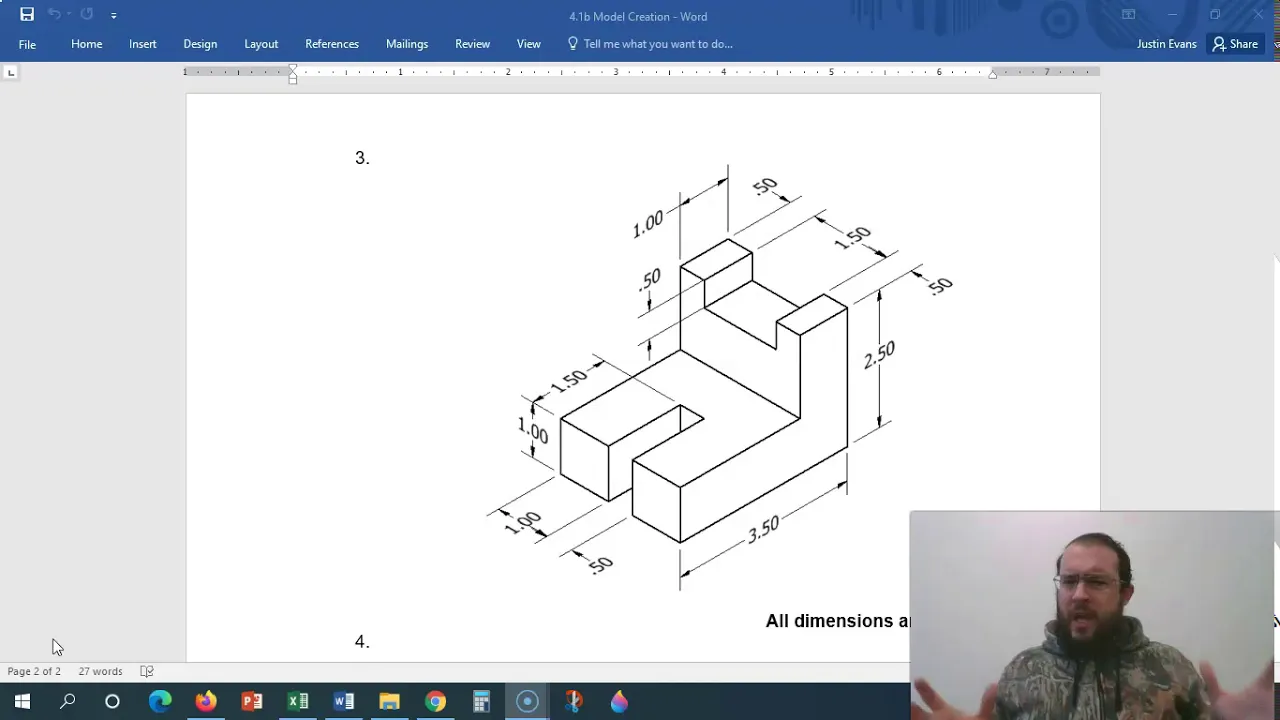The image size is (1280, 720).
Task: Open the red flame app icon on taskbar
Action: coord(573,701)
